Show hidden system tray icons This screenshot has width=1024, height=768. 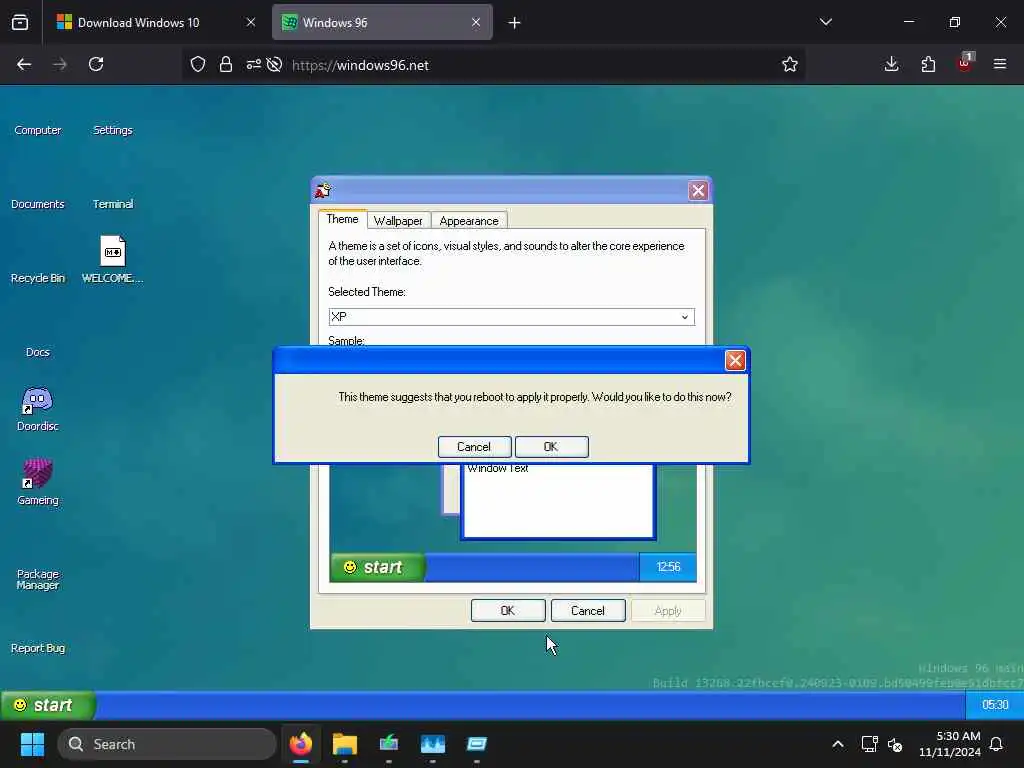838,744
